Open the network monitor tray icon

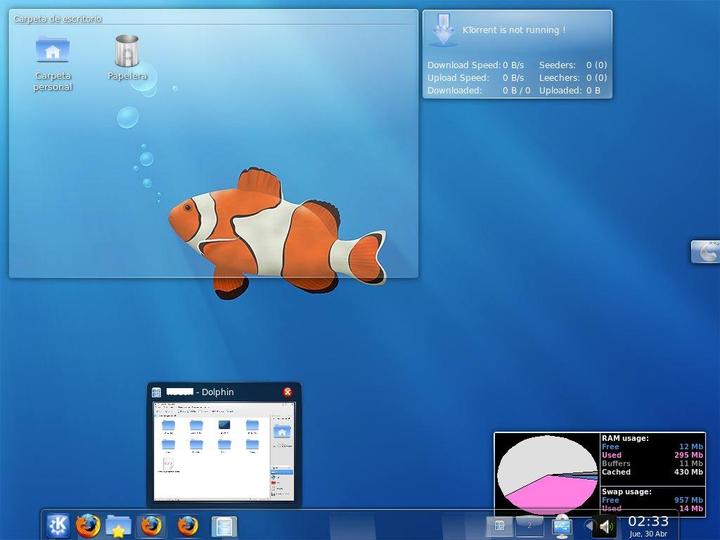coord(562,527)
